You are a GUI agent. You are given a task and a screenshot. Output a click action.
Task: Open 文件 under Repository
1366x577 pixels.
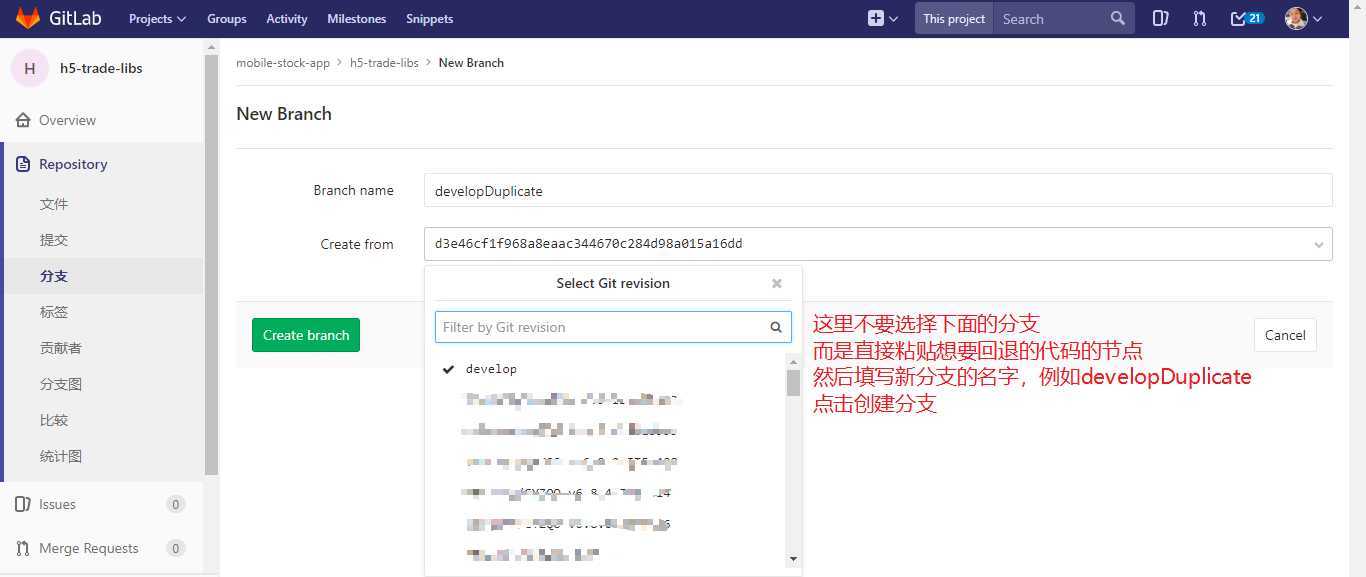(54, 204)
